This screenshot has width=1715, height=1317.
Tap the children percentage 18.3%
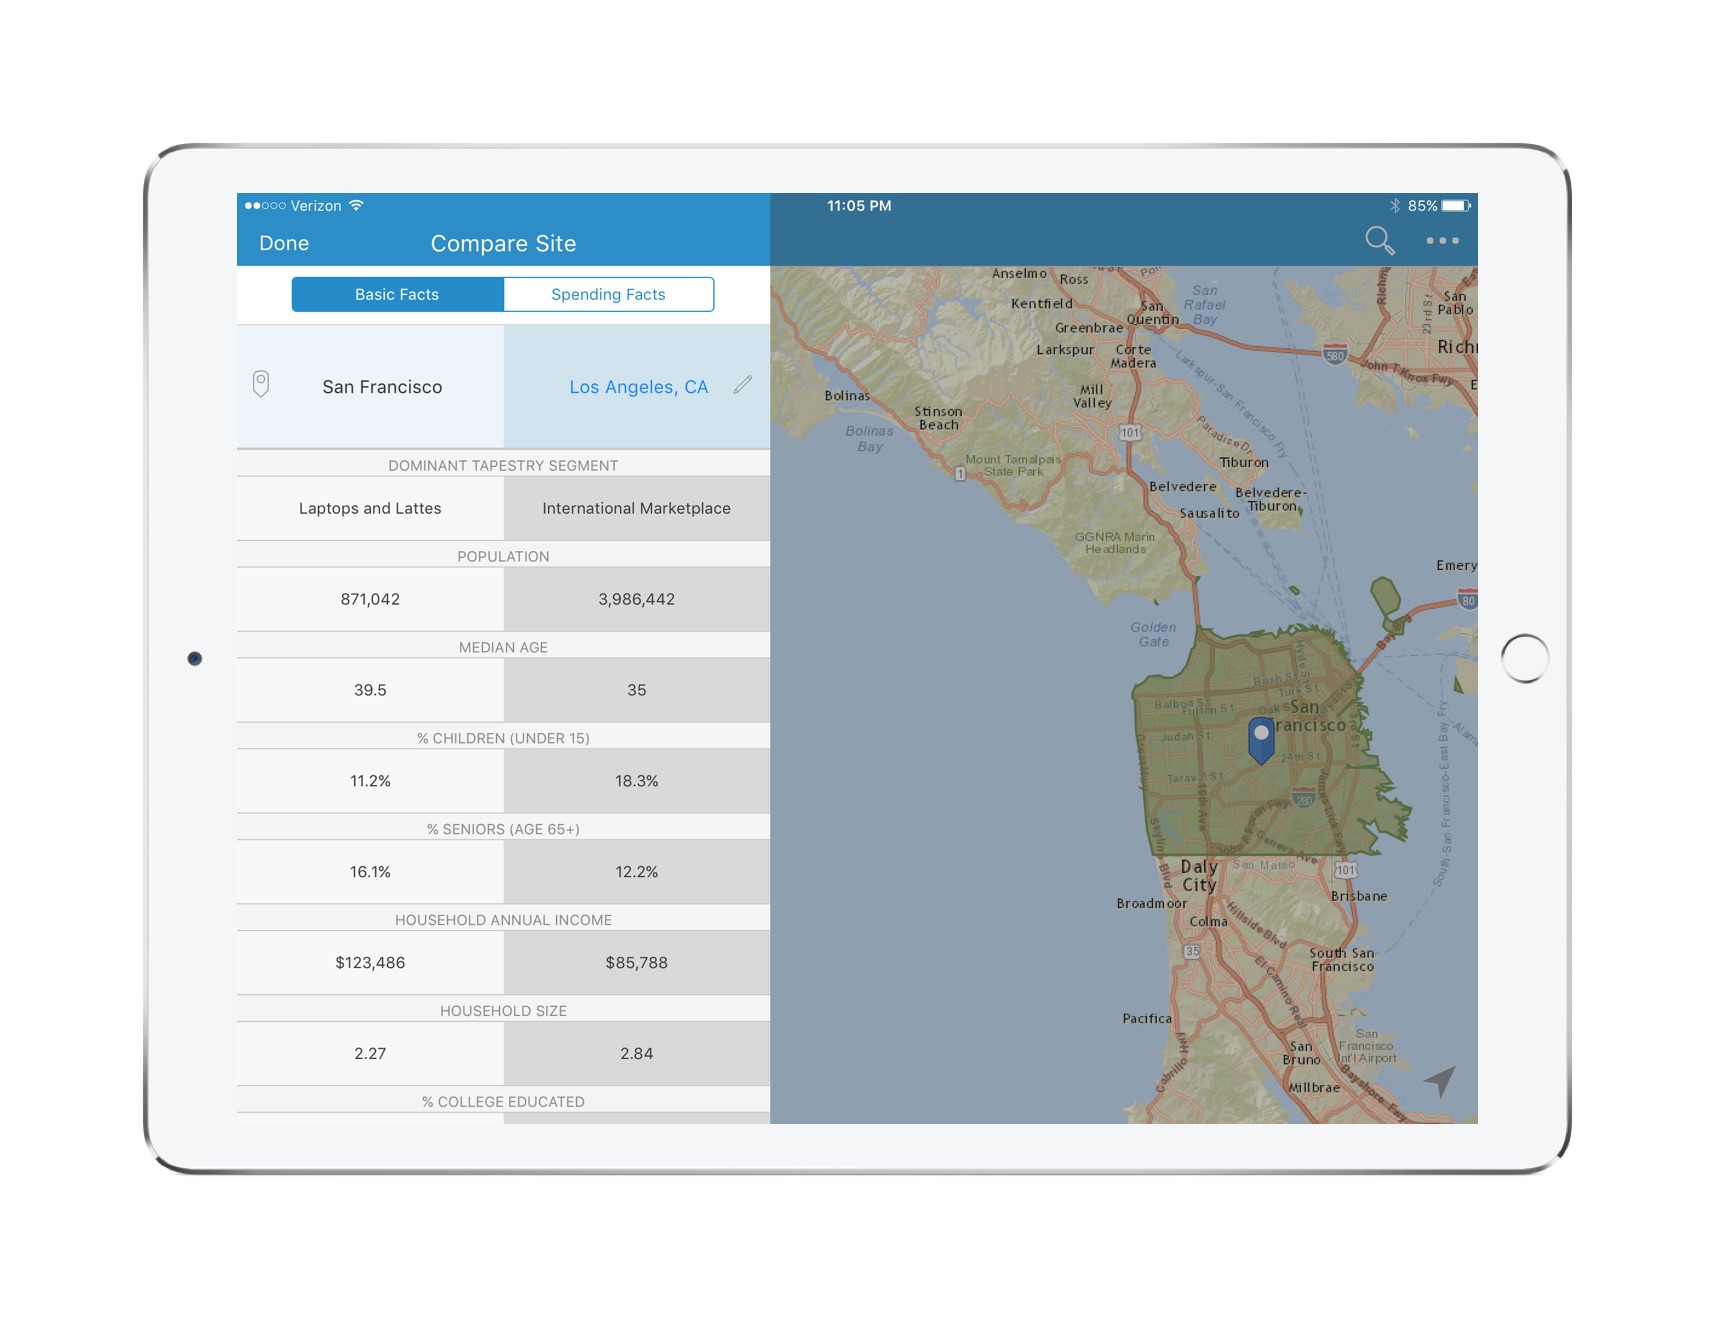tap(637, 781)
